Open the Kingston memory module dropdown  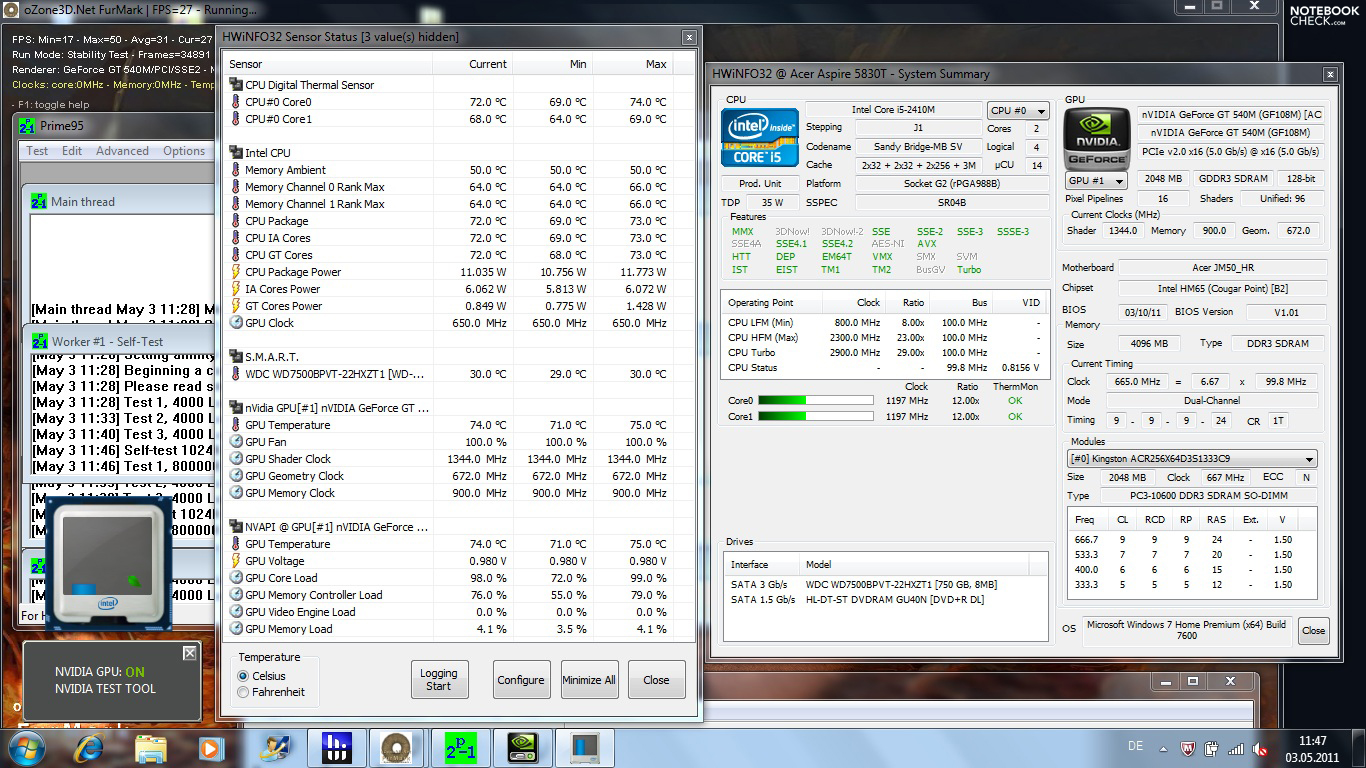[x=1191, y=459]
